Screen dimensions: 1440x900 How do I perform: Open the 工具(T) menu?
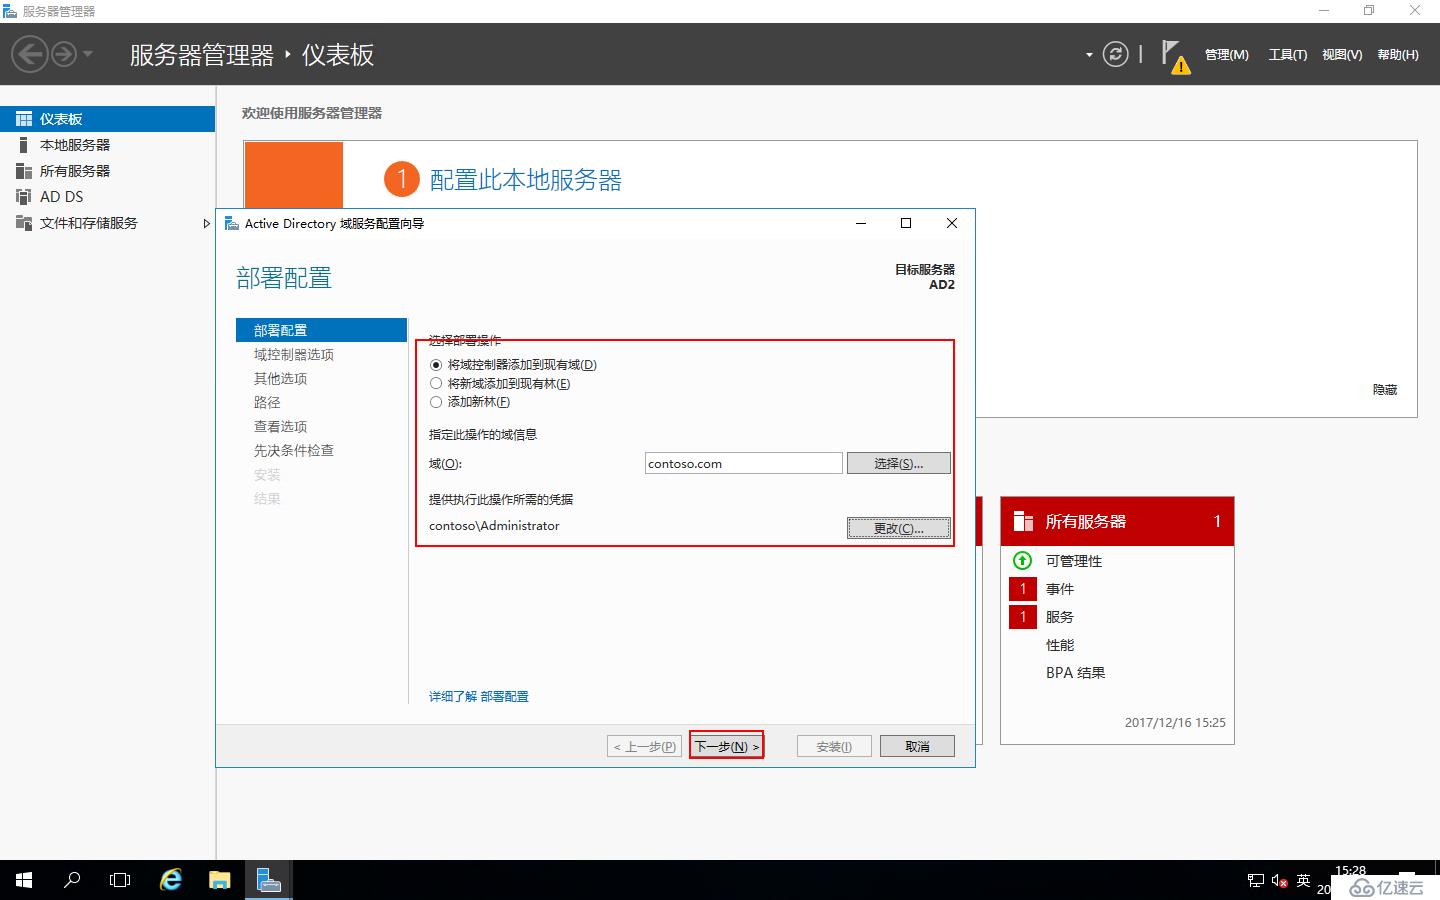[x=1288, y=55]
